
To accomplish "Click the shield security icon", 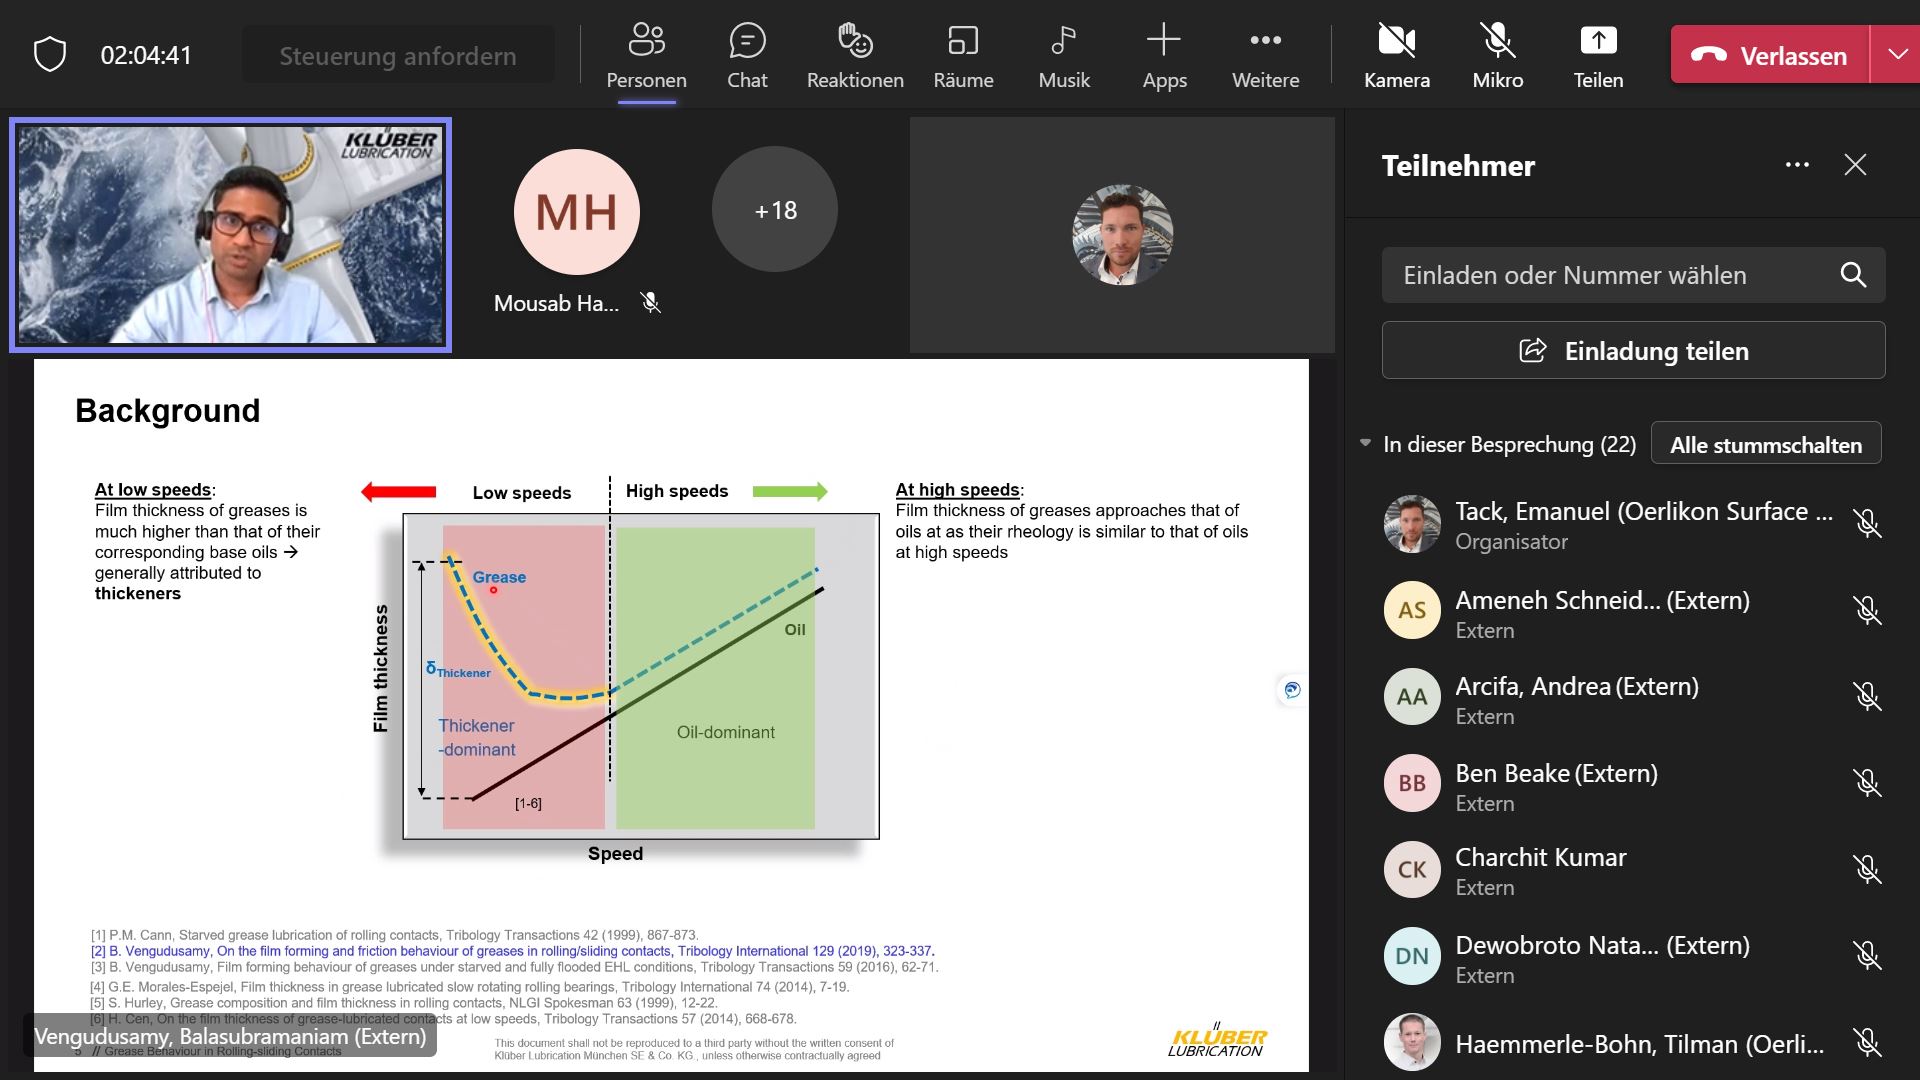I will point(50,54).
